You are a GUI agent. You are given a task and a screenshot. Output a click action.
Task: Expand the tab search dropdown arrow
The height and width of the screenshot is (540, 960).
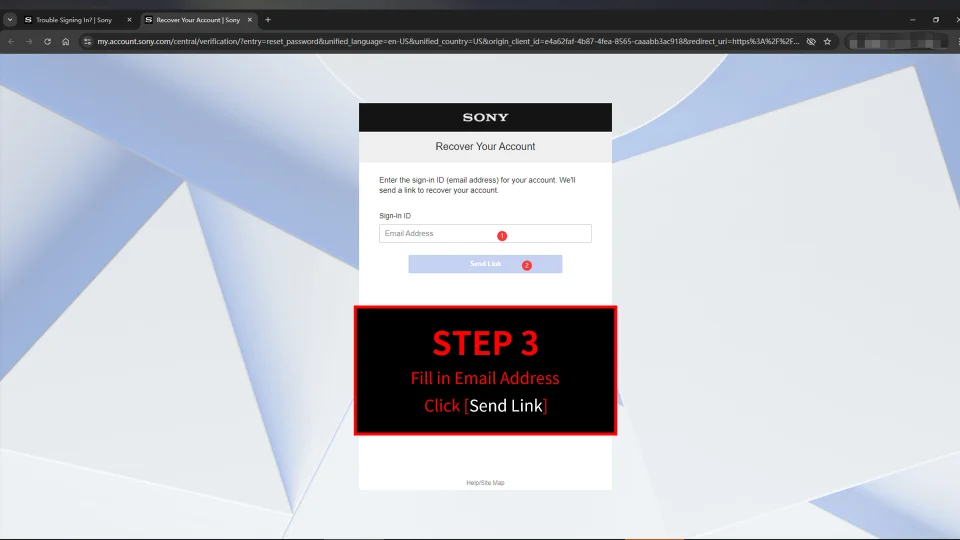click(x=10, y=20)
